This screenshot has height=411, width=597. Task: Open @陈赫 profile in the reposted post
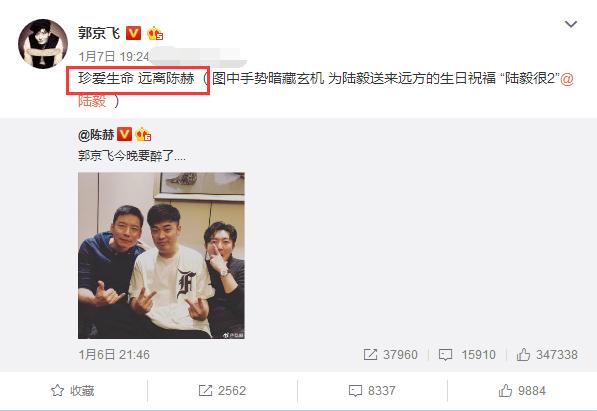pyautogui.click(x=96, y=134)
